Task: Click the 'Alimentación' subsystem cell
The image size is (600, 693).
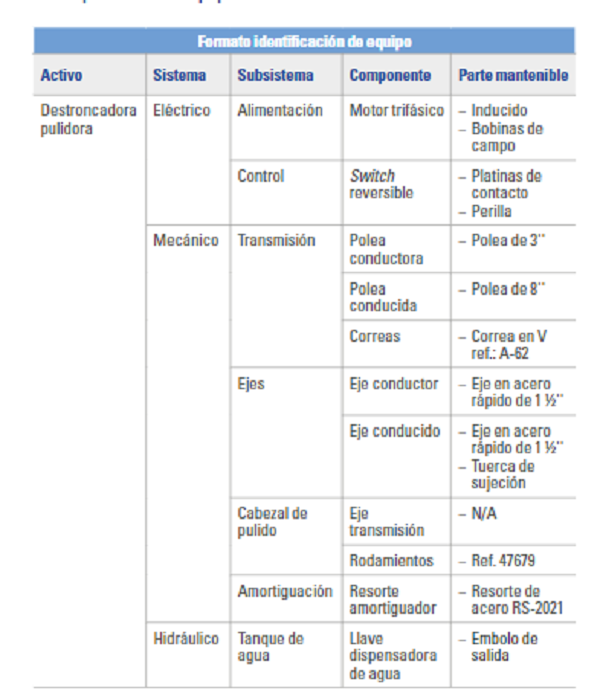Action: (280, 111)
